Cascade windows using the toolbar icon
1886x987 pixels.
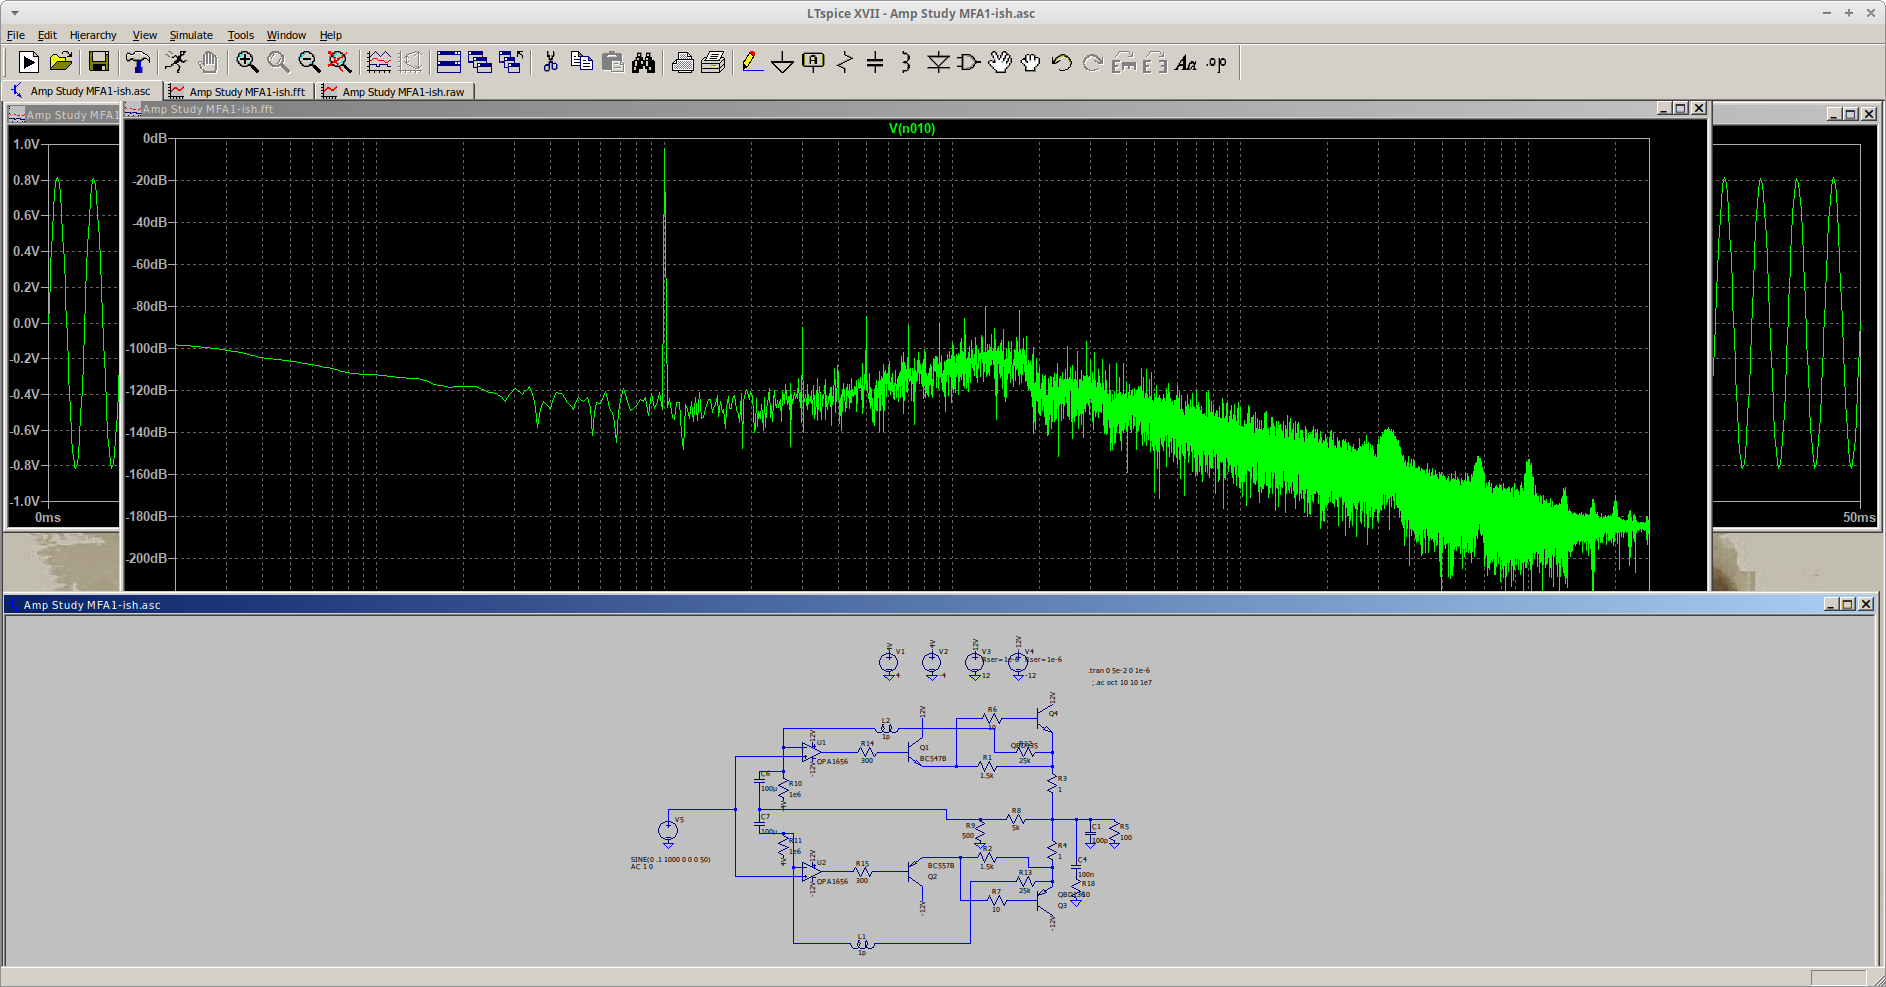480,63
